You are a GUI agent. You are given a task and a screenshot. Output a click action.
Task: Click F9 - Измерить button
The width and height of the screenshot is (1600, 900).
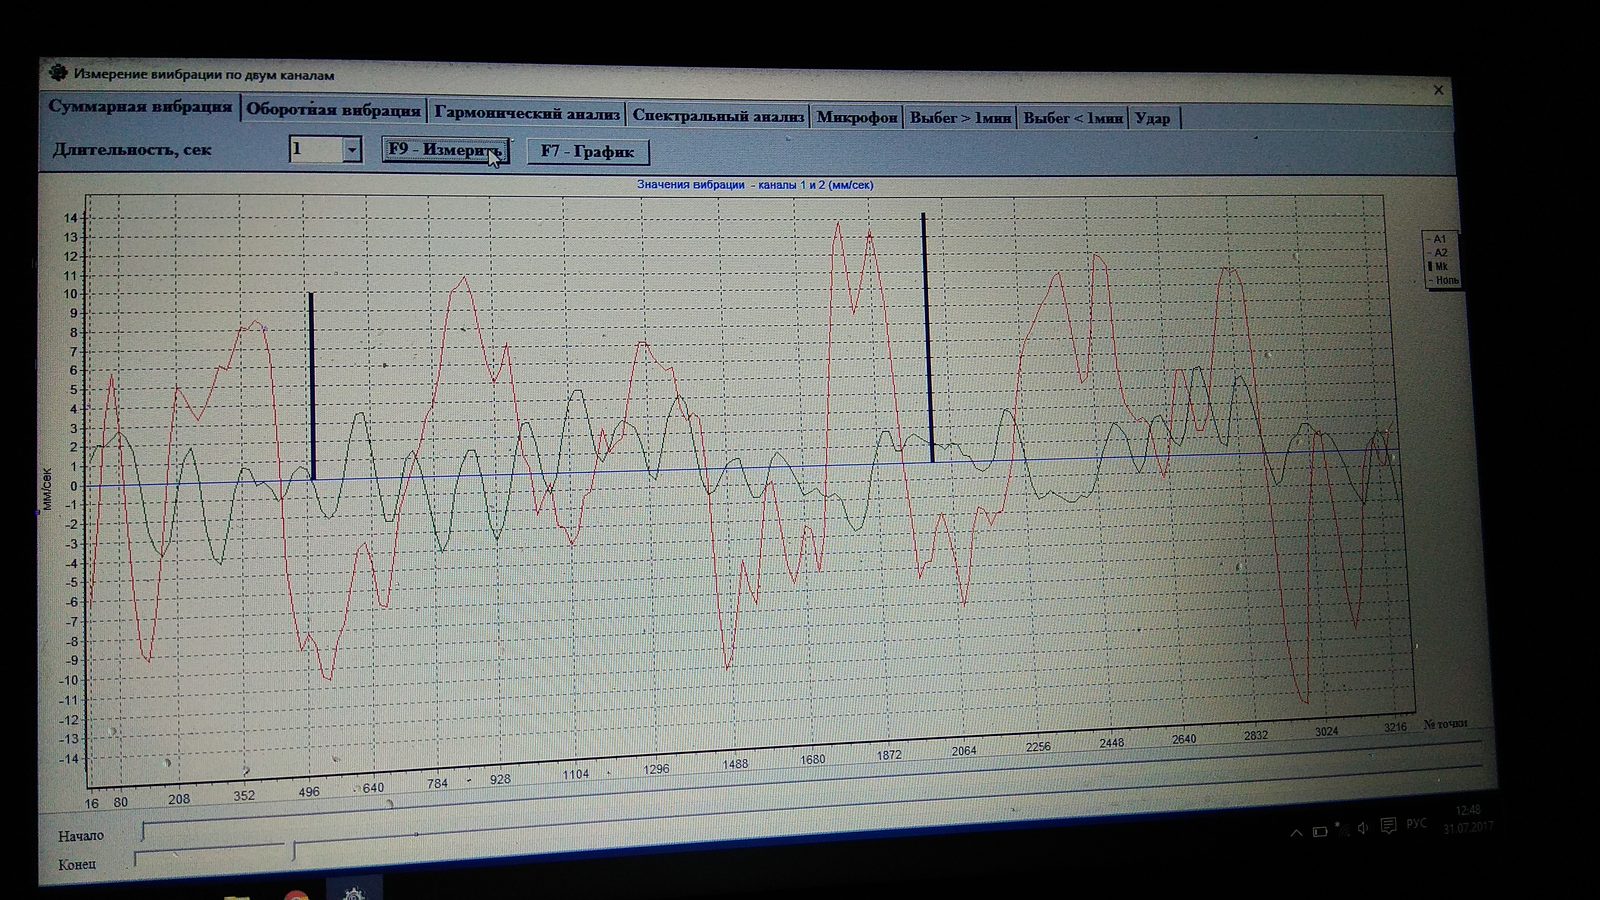[x=446, y=150]
